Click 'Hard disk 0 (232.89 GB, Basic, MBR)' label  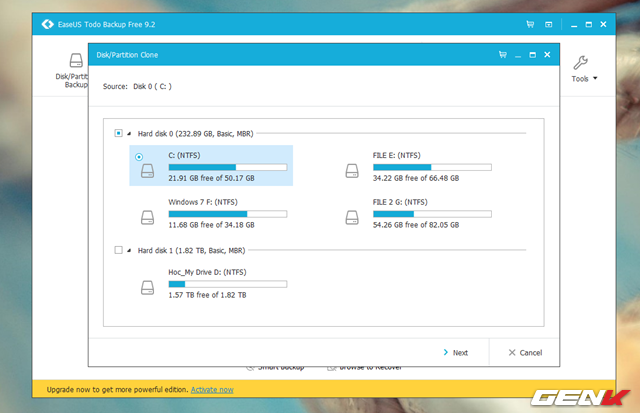coord(196,133)
